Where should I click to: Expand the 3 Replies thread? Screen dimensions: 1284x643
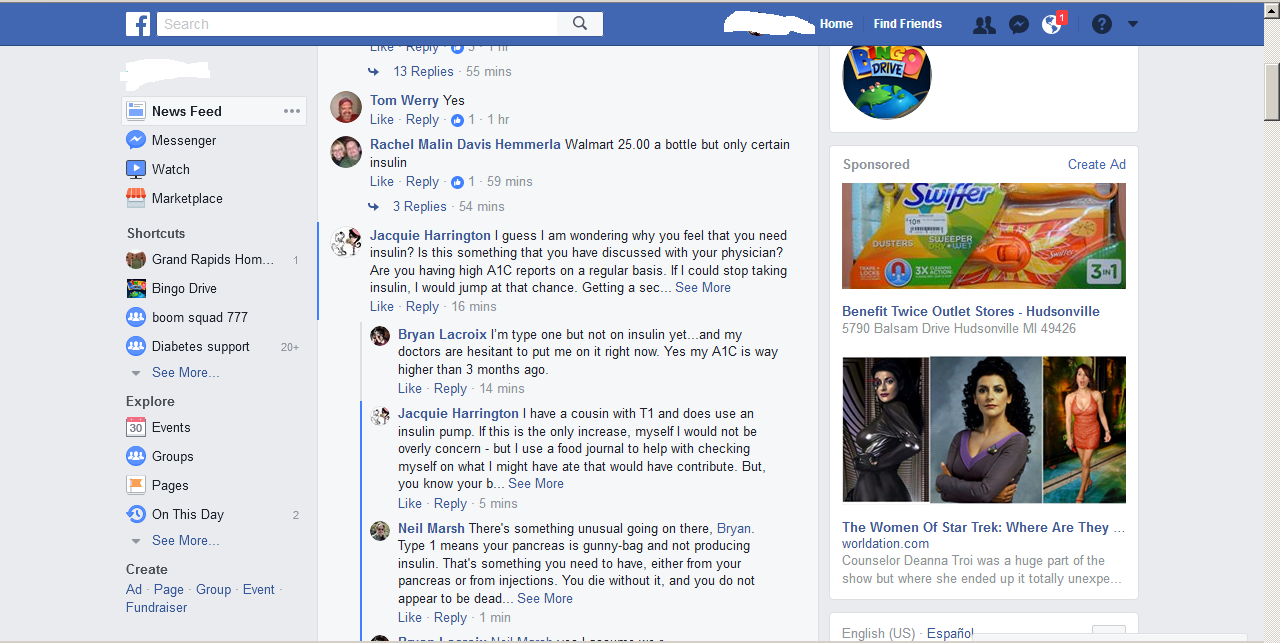tap(419, 206)
